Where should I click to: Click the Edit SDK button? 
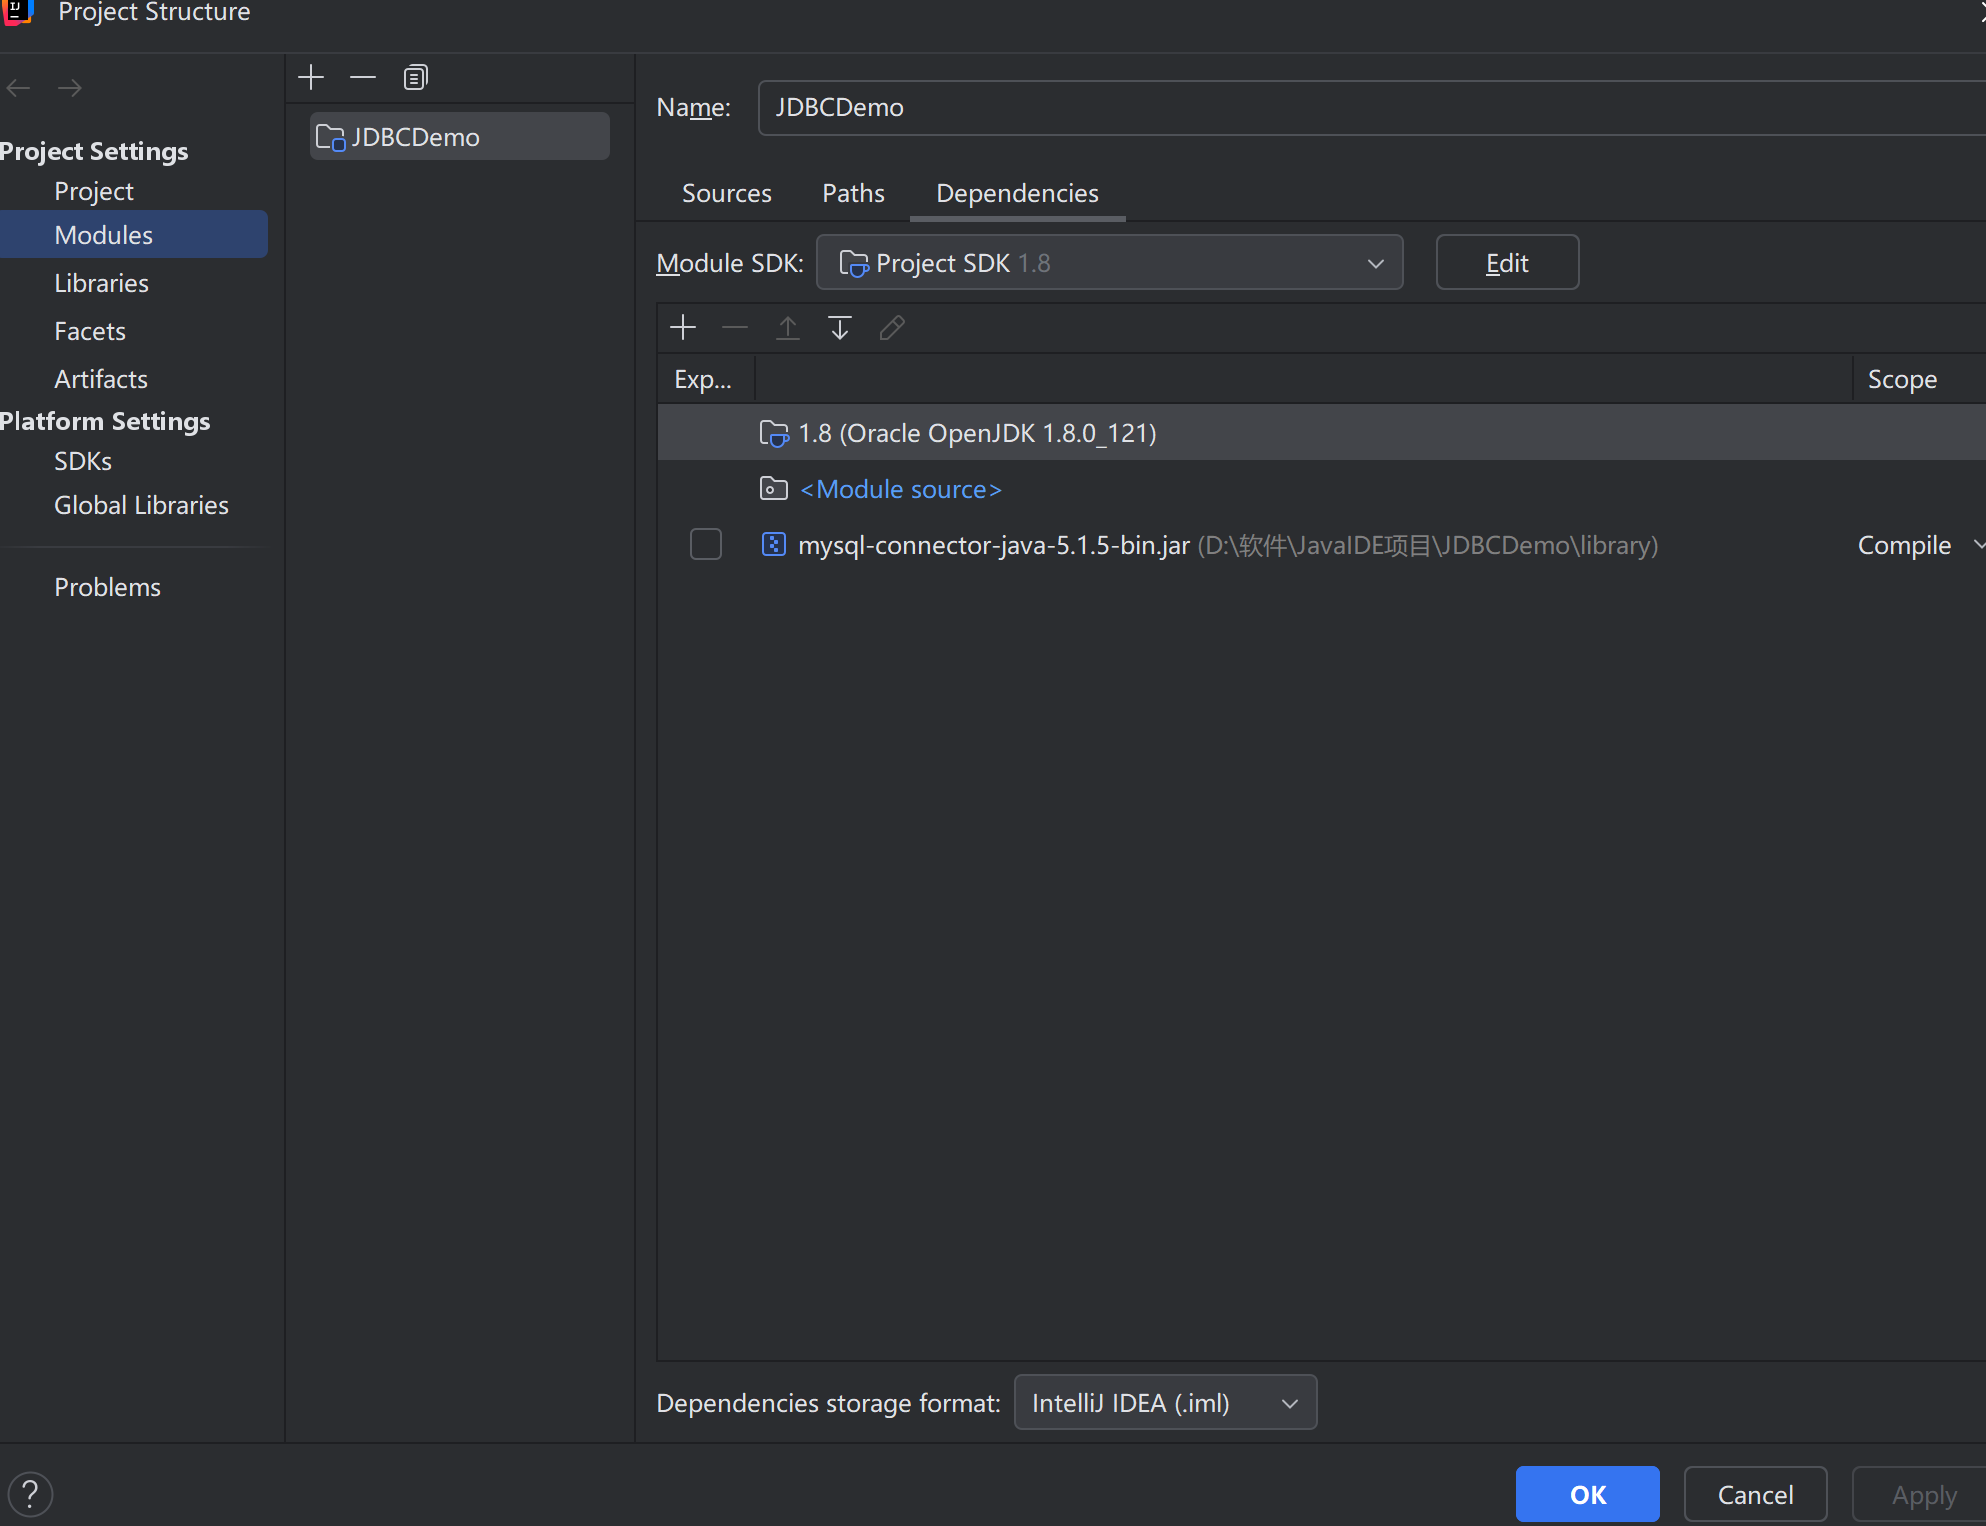point(1506,263)
